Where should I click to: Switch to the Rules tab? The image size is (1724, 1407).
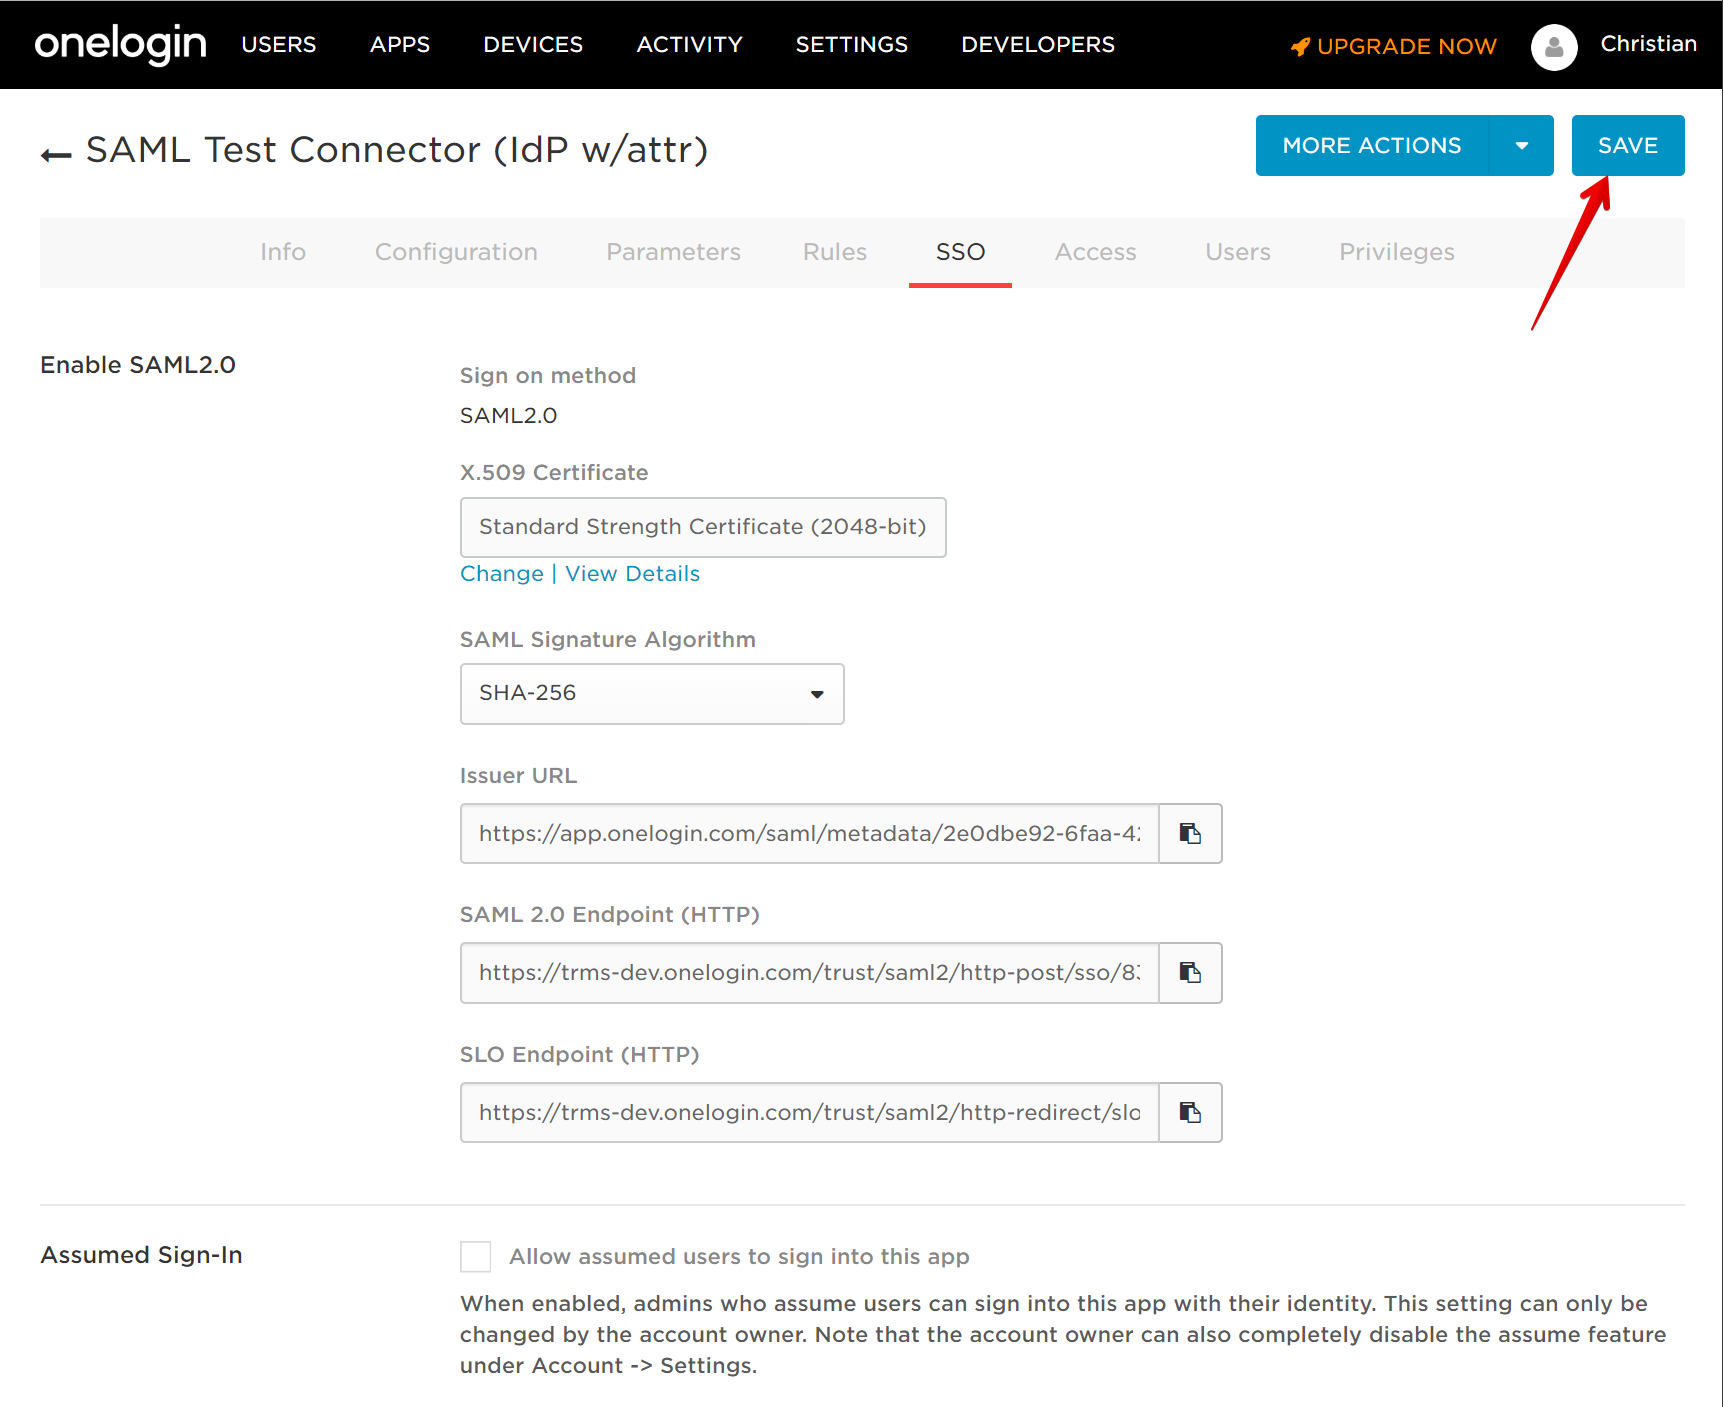point(835,252)
